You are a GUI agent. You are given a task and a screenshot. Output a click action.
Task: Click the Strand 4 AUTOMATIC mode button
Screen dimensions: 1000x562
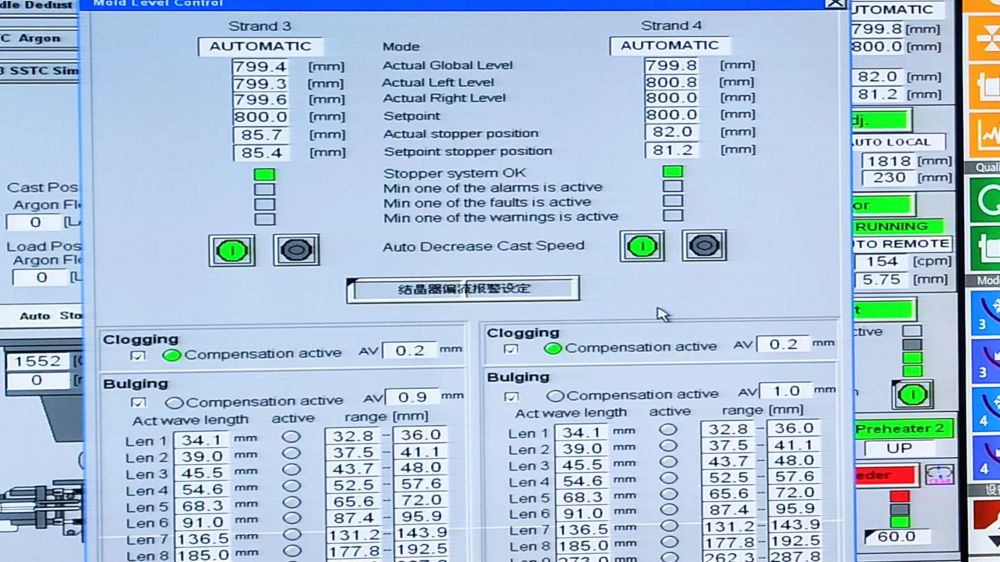click(670, 45)
